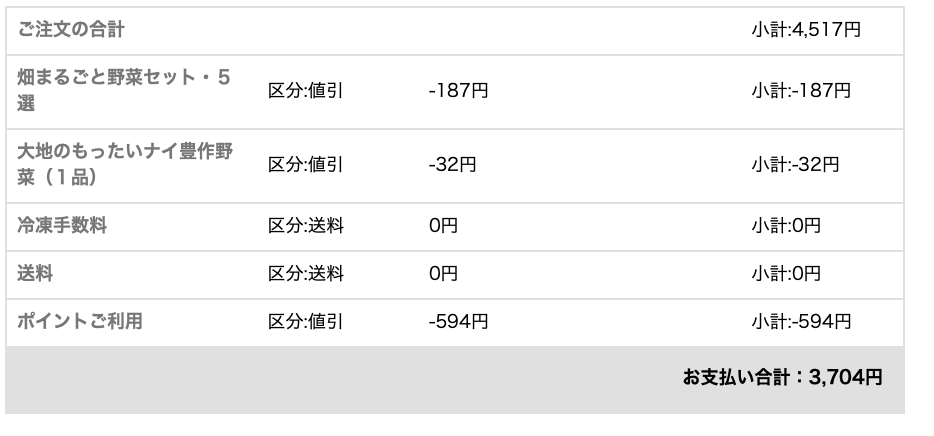Click the 小計:-32円 subtotal
934x436 pixels.
point(795,164)
